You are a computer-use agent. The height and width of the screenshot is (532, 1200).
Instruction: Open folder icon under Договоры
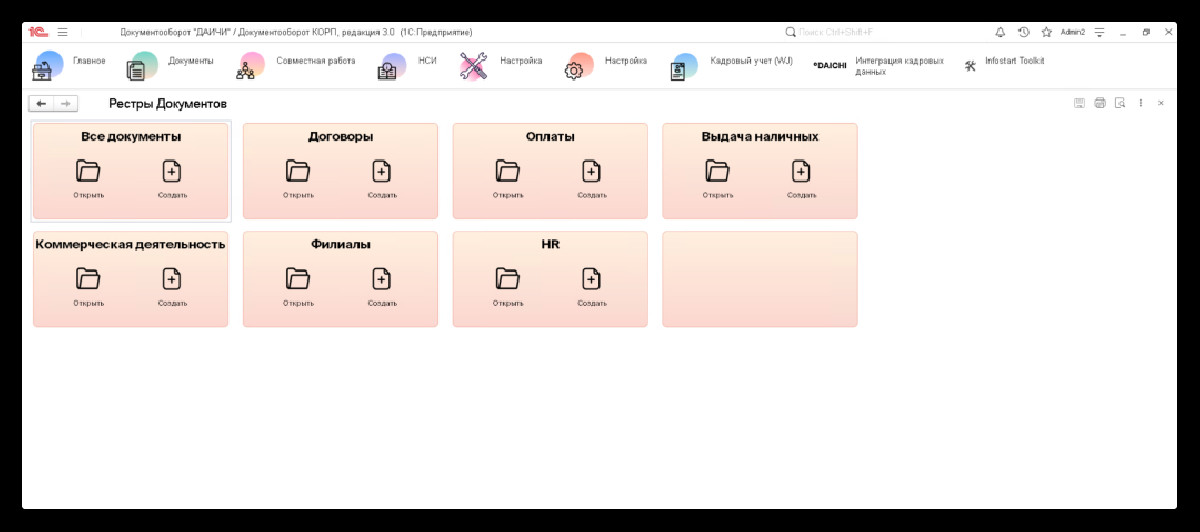(x=298, y=171)
